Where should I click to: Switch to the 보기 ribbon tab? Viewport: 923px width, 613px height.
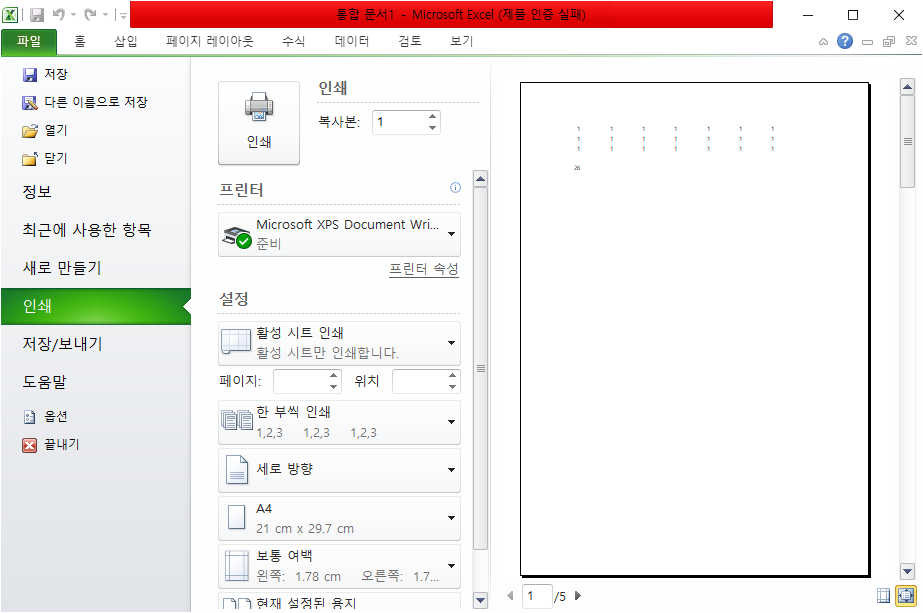(462, 41)
